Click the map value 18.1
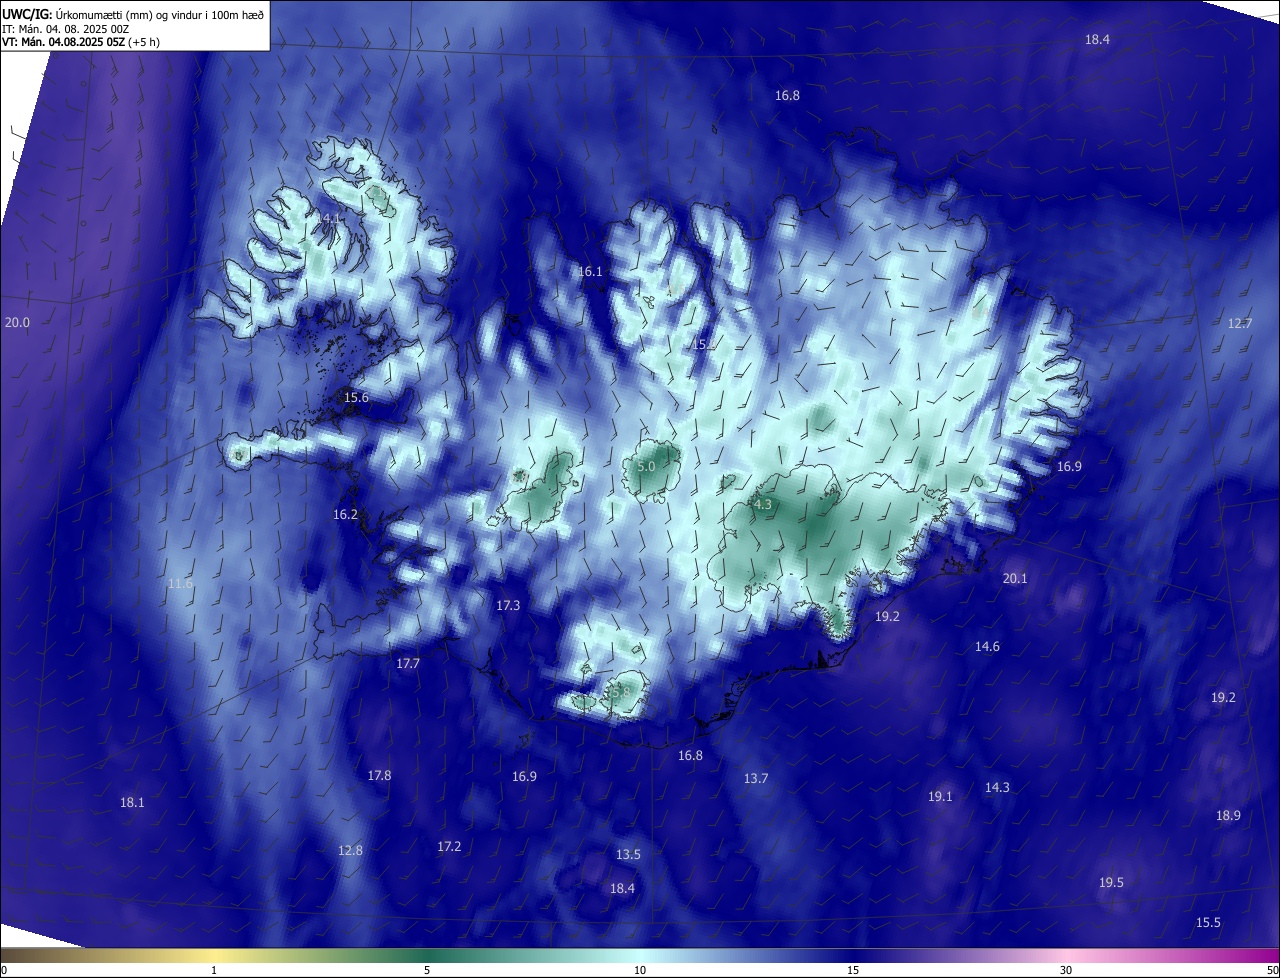Image resolution: width=1280 pixels, height=978 pixels. point(132,802)
